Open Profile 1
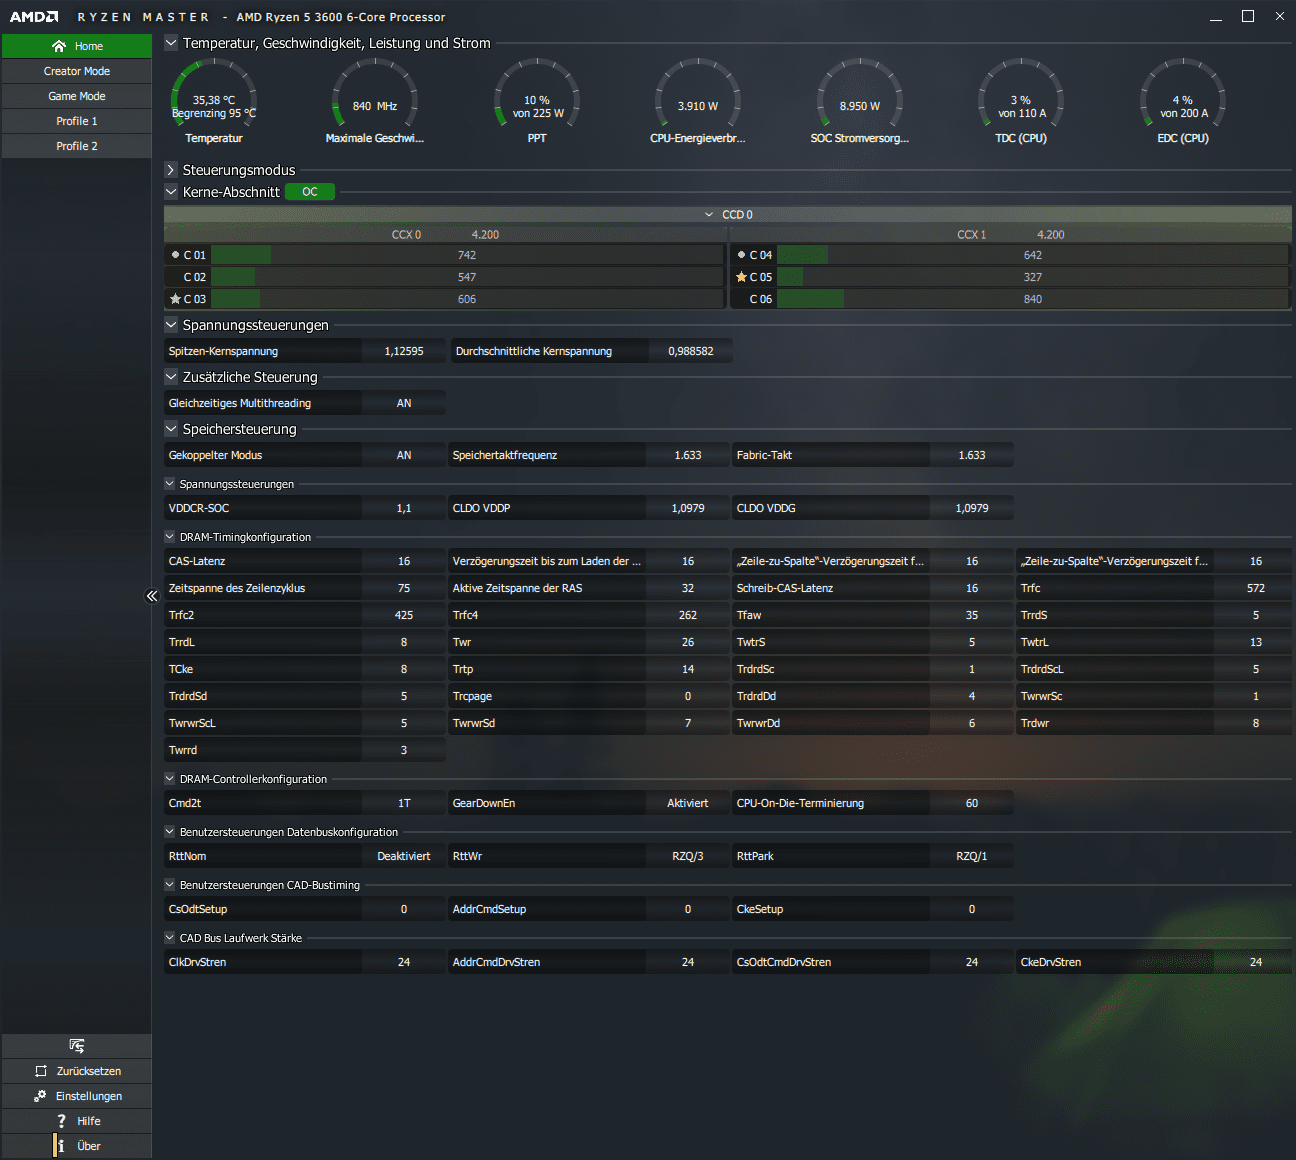Image resolution: width=1296 pixels, height=1160 pixels. (77, 121)
